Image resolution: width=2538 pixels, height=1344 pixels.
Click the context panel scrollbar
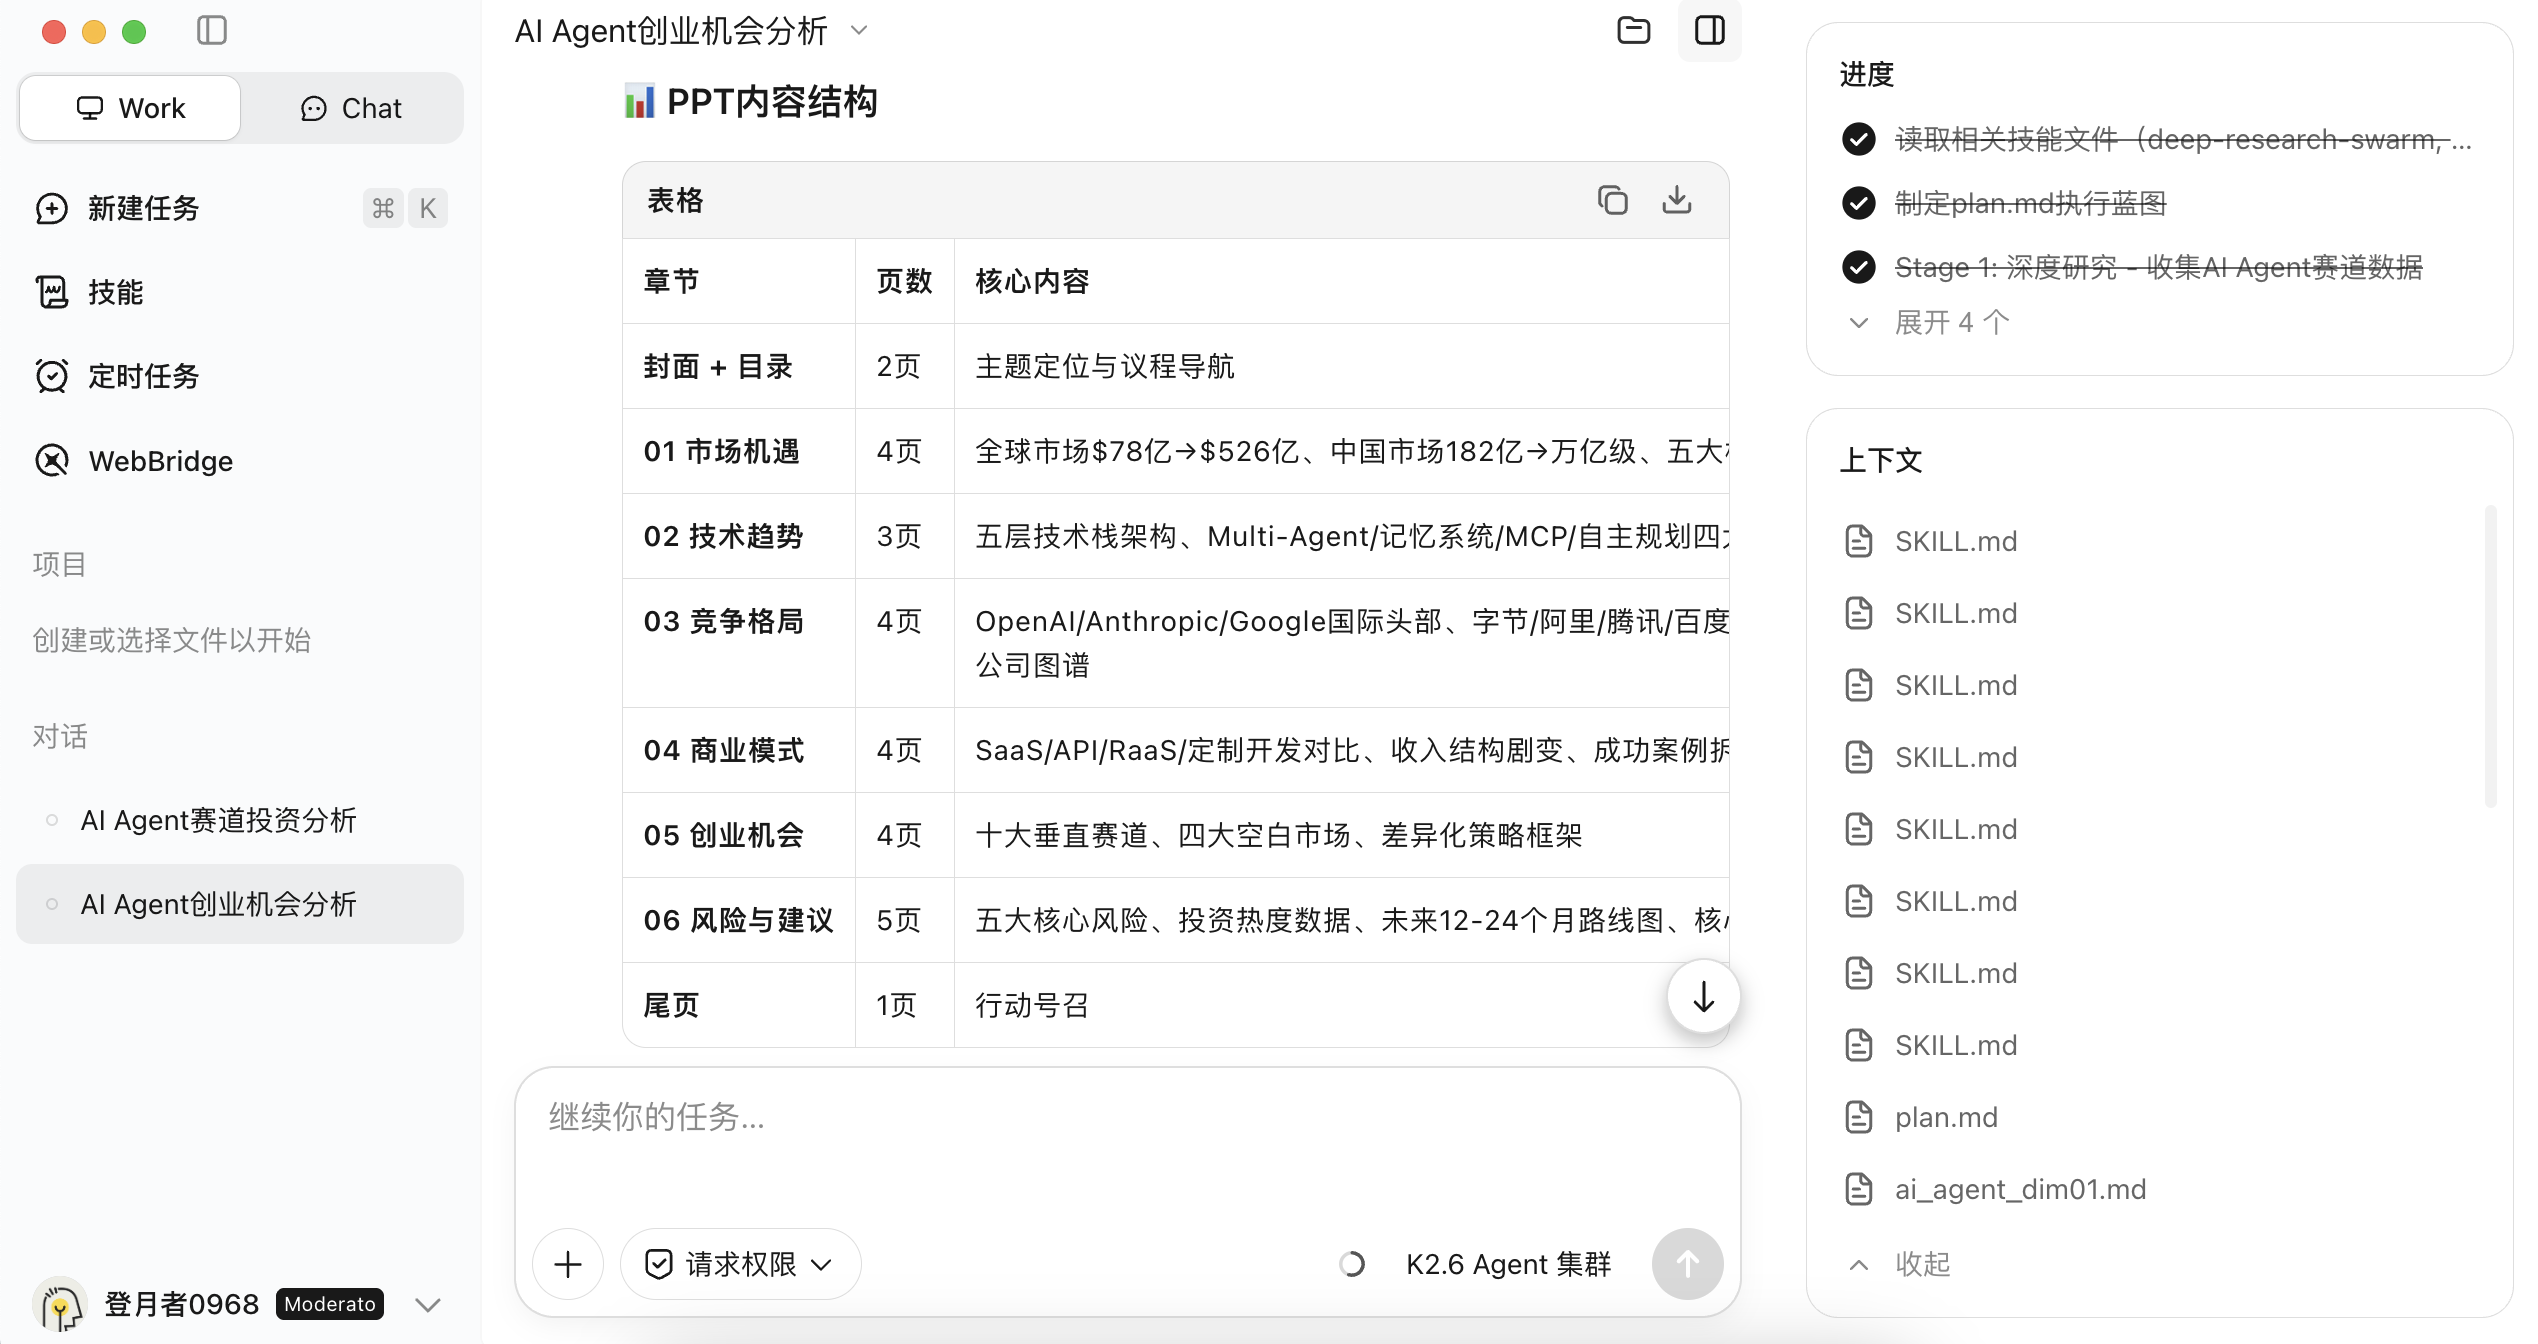pyautogui.click(x=2491, y=656)
